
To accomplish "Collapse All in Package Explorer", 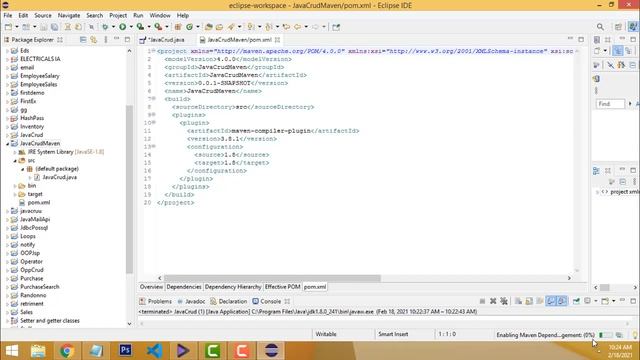I will tap(83, 40).
